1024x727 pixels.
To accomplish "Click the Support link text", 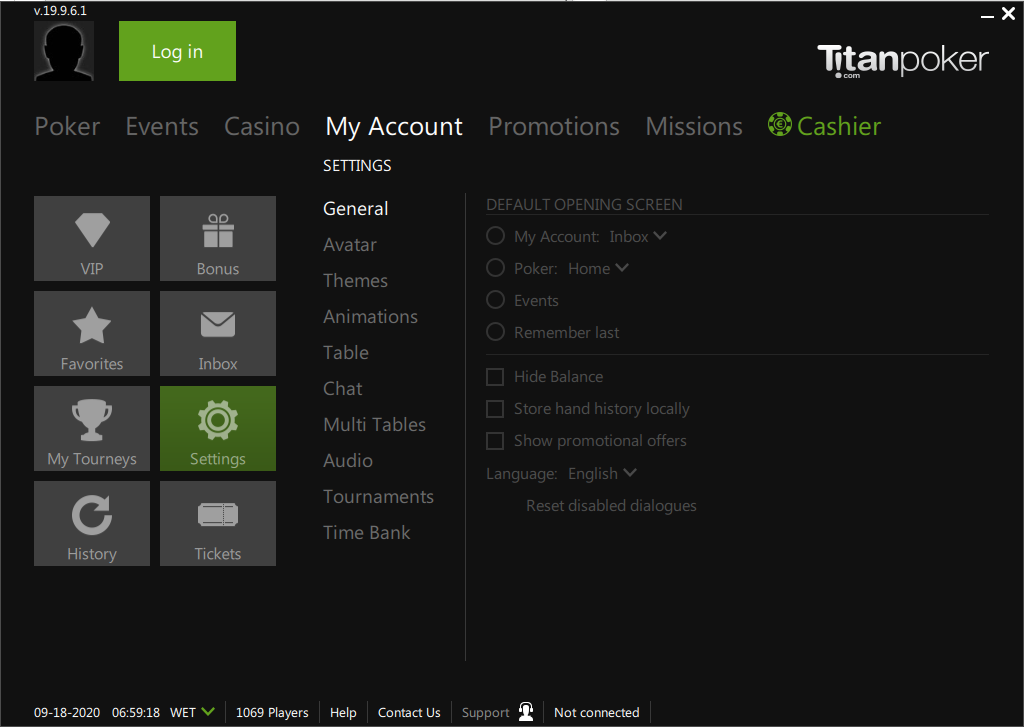I will tap(485, 712).
